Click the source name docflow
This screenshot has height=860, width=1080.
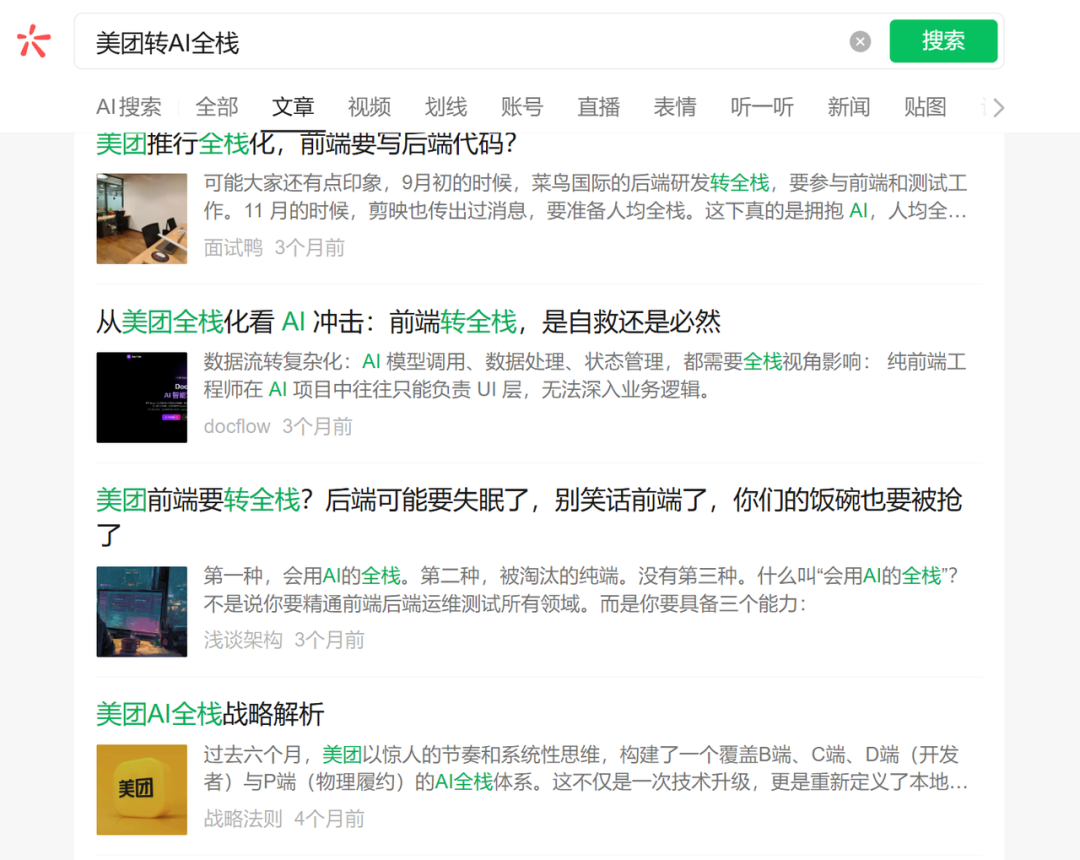237,427
